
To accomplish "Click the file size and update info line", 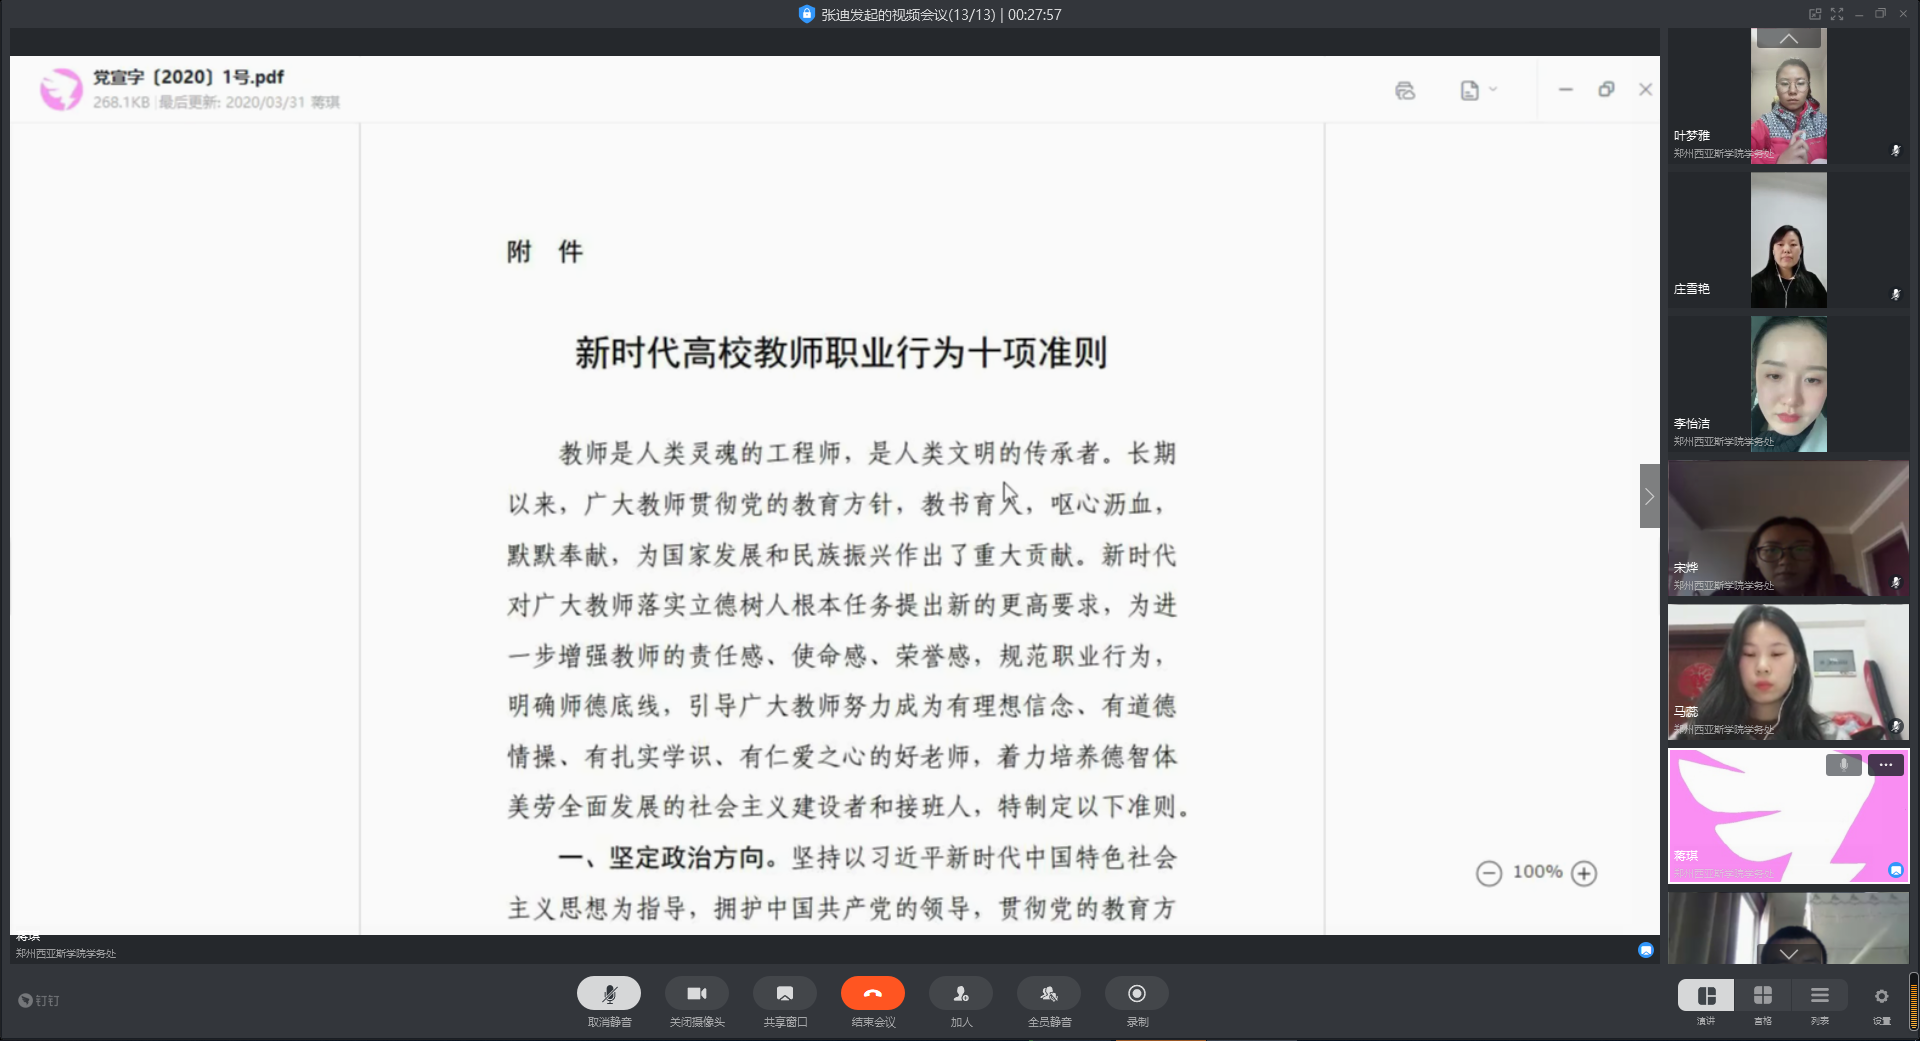I will click(216, 102).
